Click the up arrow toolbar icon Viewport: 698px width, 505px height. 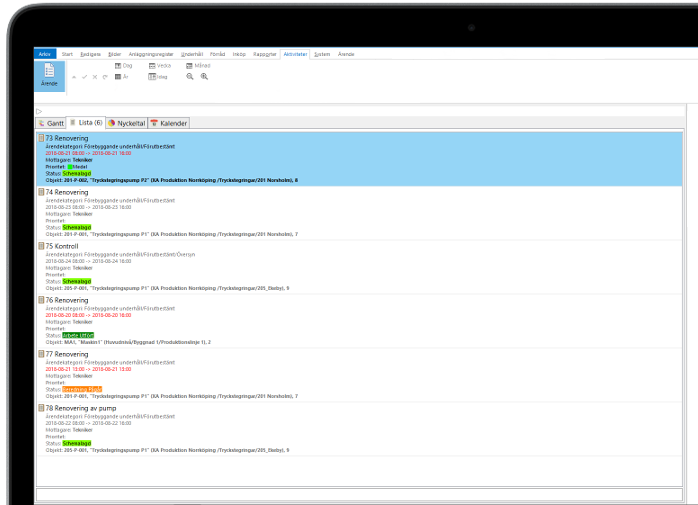pyautogui.click(x=74, y=77)
